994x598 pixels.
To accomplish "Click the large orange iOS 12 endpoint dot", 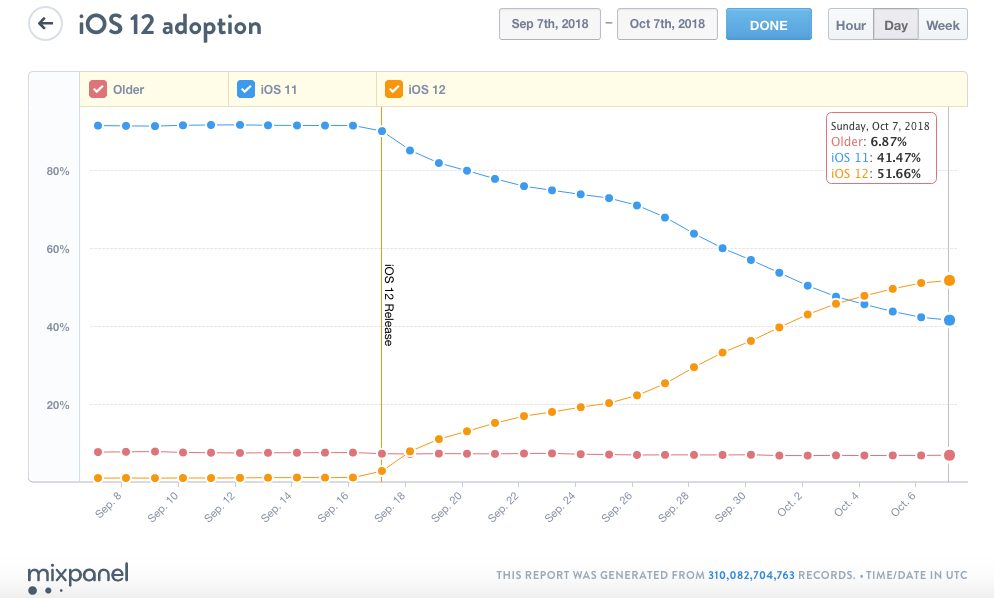I will tap(949, 281).
